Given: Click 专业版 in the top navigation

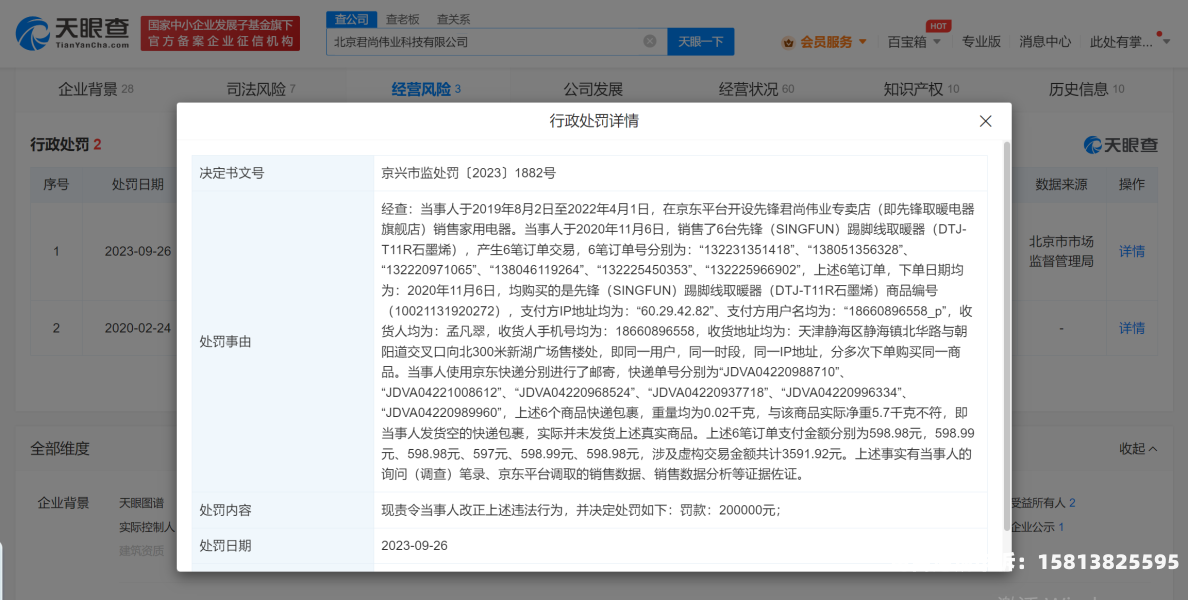Looking at the screenshot, I should 981,42.
